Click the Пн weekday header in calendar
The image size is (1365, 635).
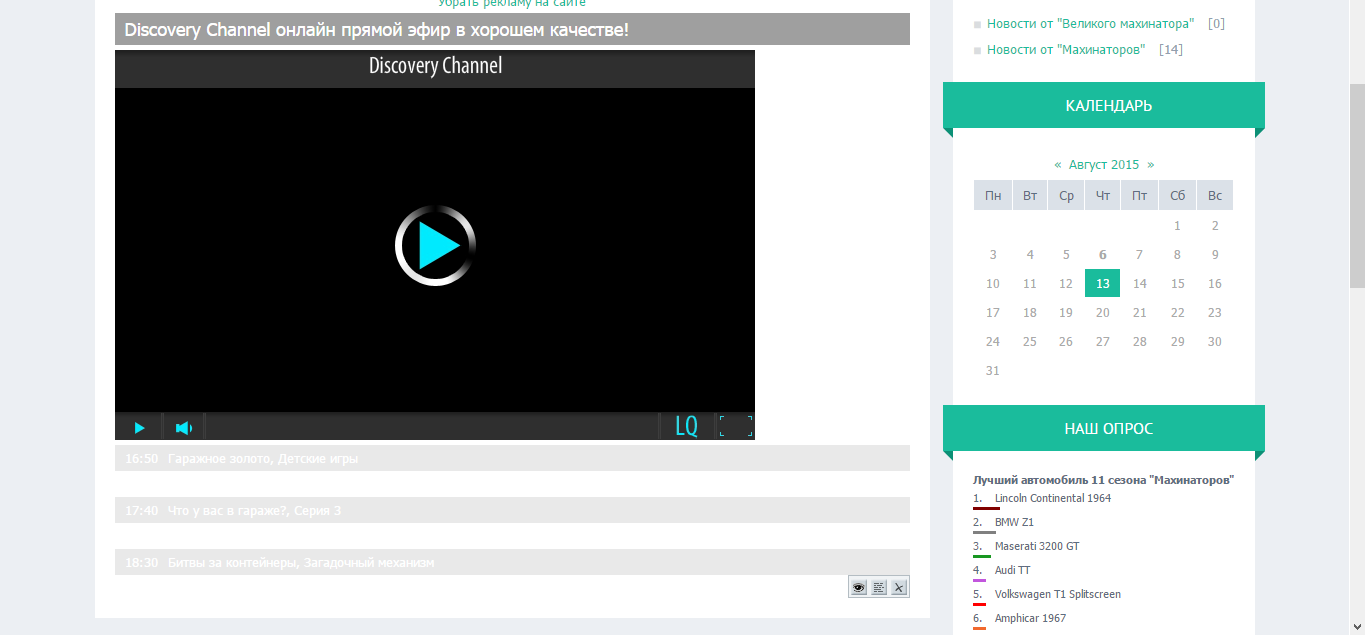(x=992, y=195)
